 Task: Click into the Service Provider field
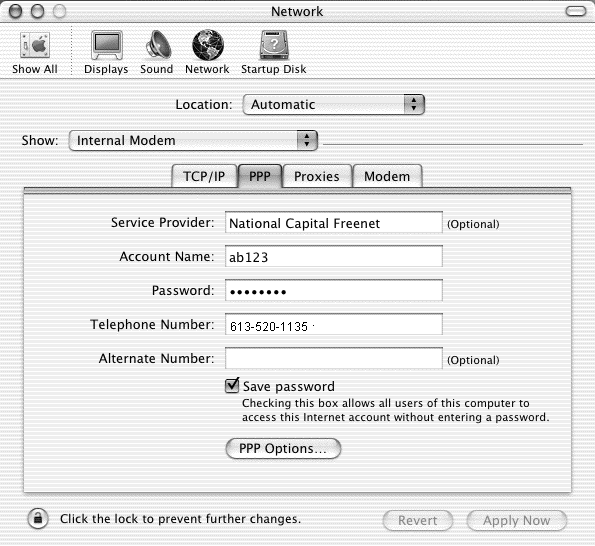334,223
